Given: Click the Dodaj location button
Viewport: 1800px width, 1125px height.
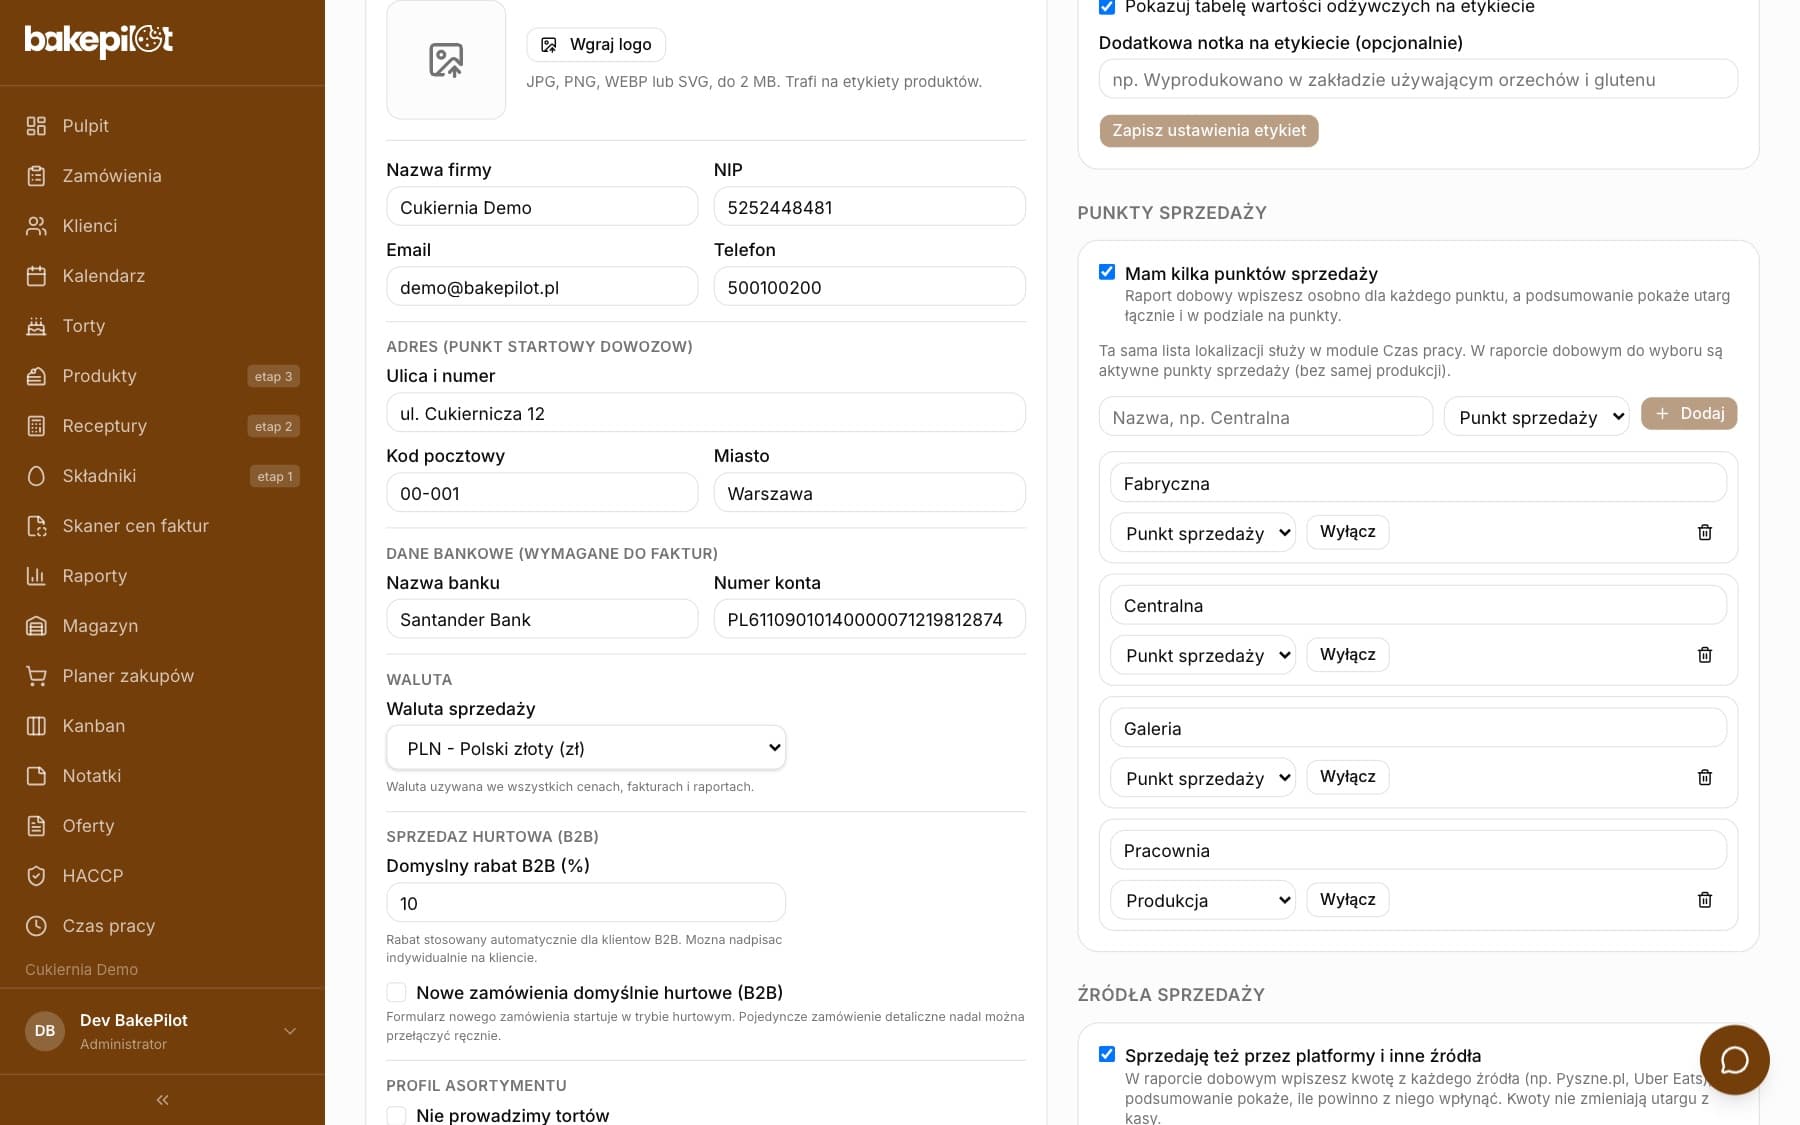Looking at the screenshot, I should click(1689, 414).
